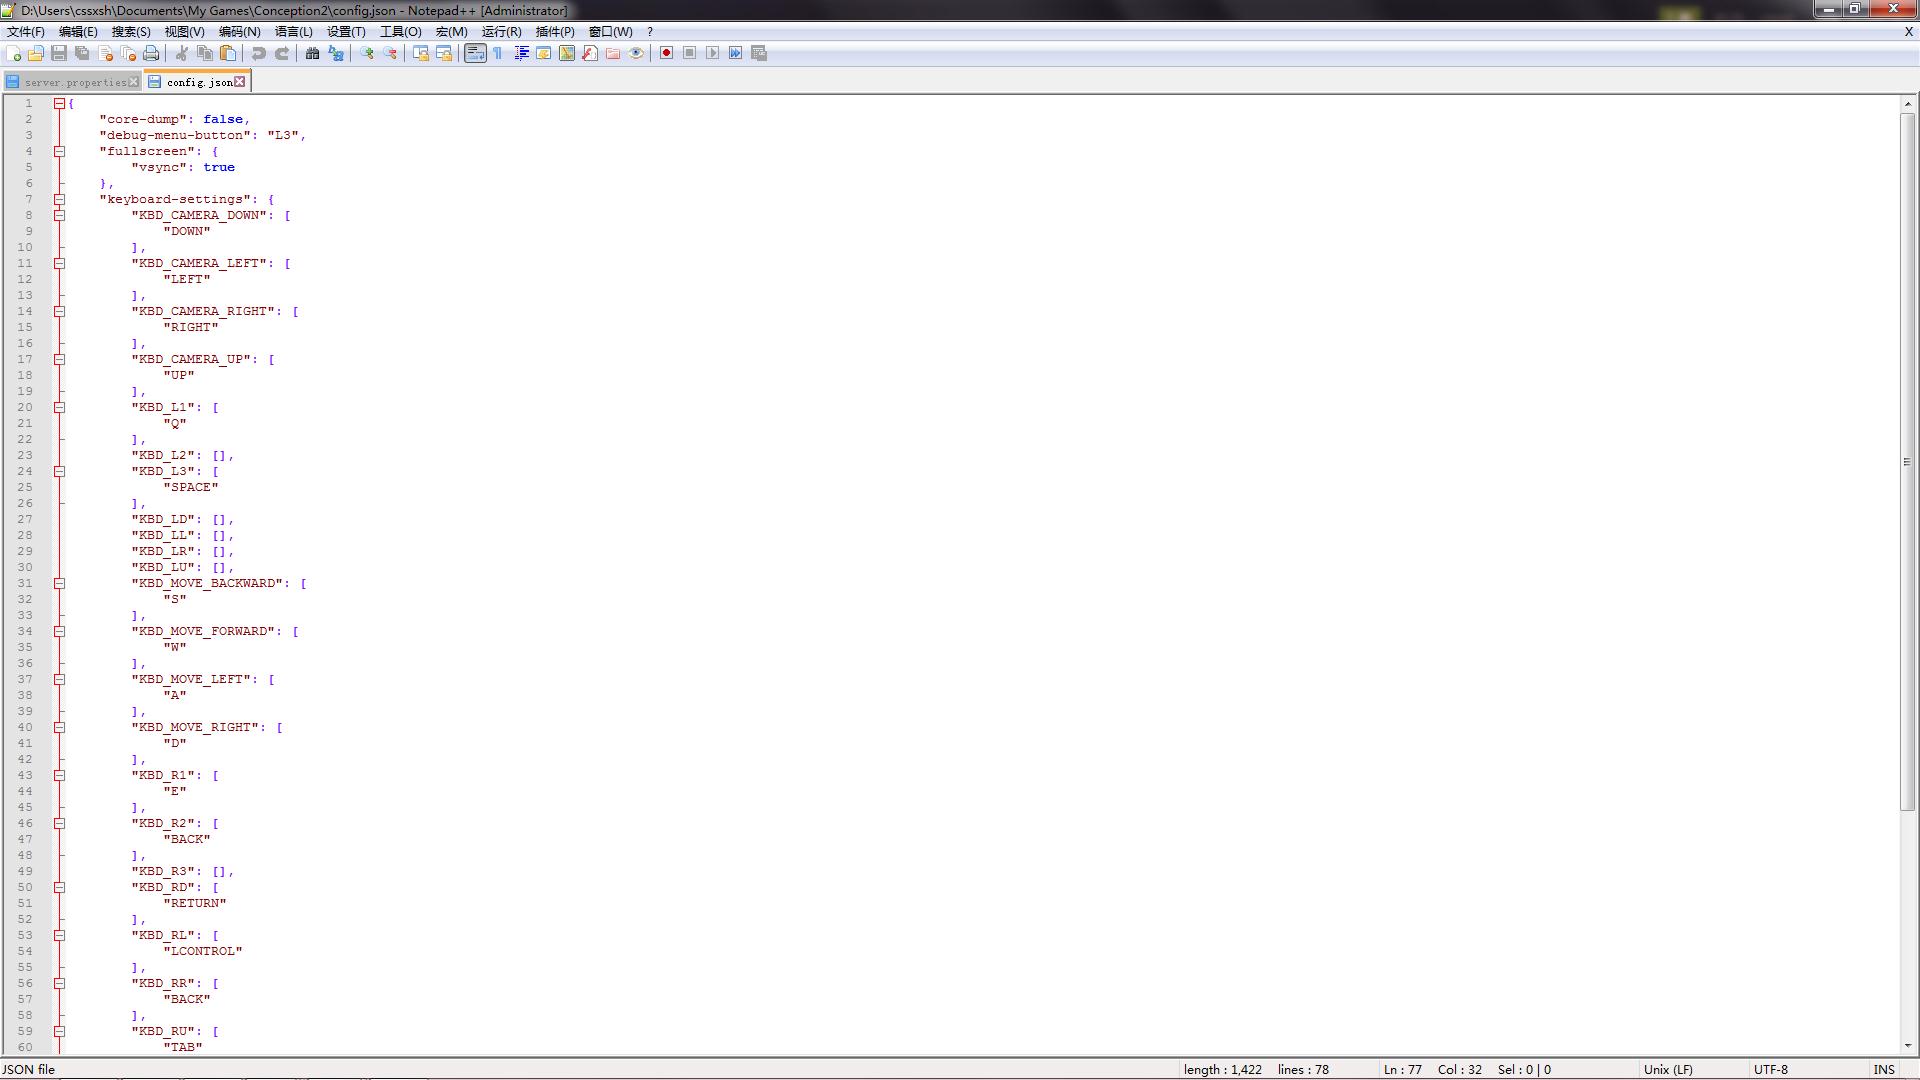Click the Replace toolbar icon
1920x1080 pixels.
point(336,53)
